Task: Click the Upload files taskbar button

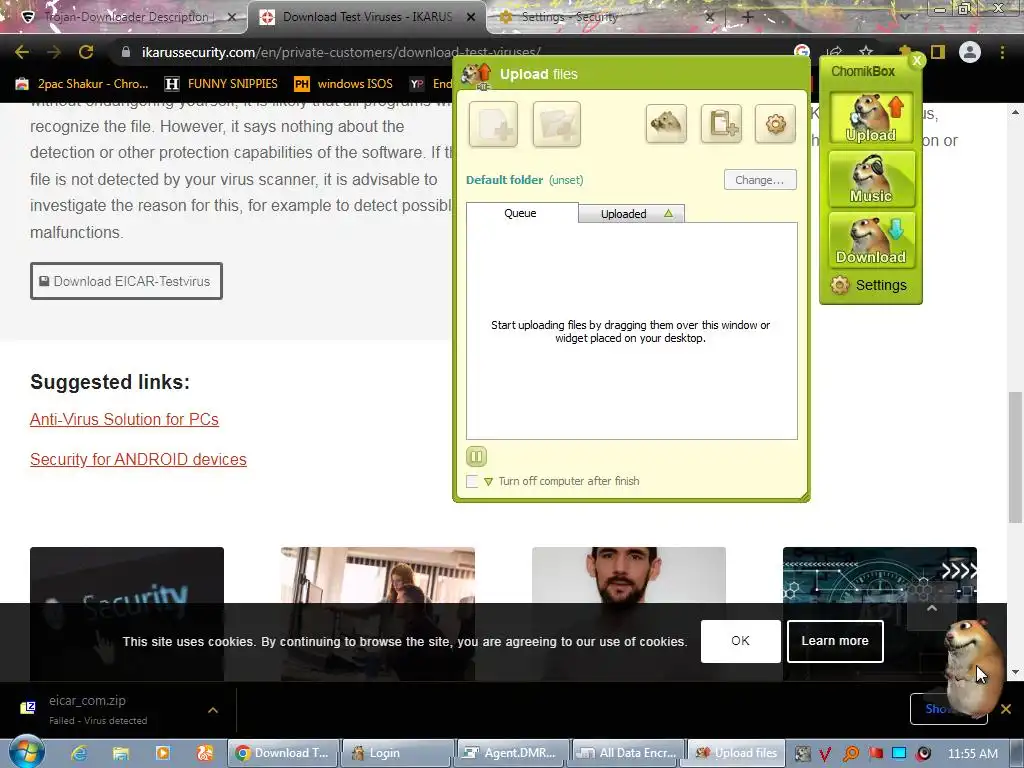Action: [735, 753]
